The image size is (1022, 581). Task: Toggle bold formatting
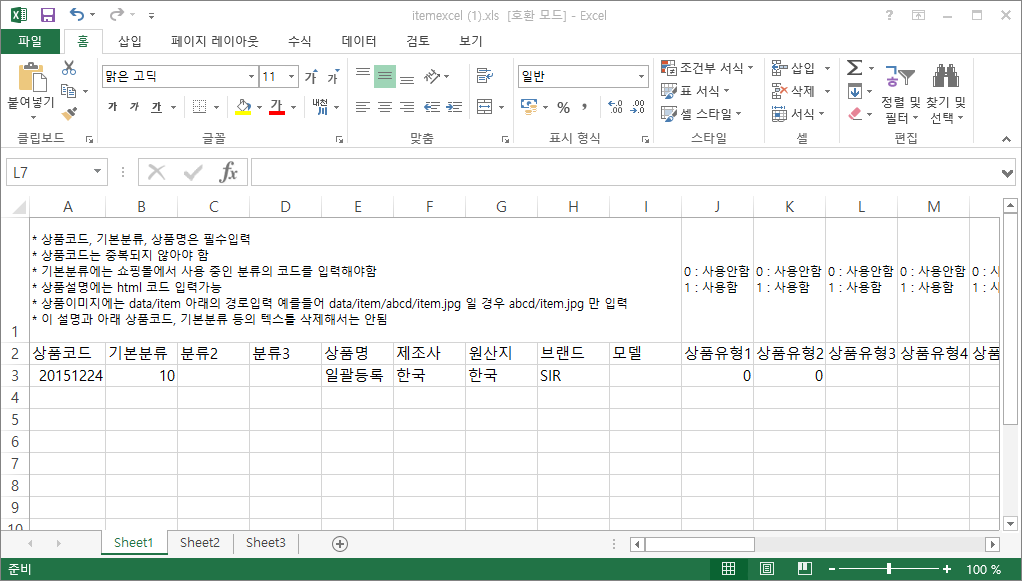113,106
